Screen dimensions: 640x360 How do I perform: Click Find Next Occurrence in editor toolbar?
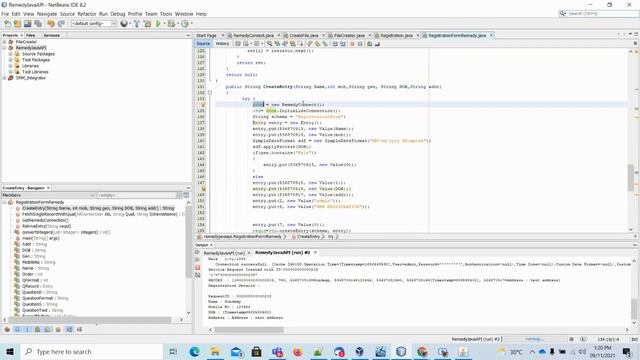285,44
